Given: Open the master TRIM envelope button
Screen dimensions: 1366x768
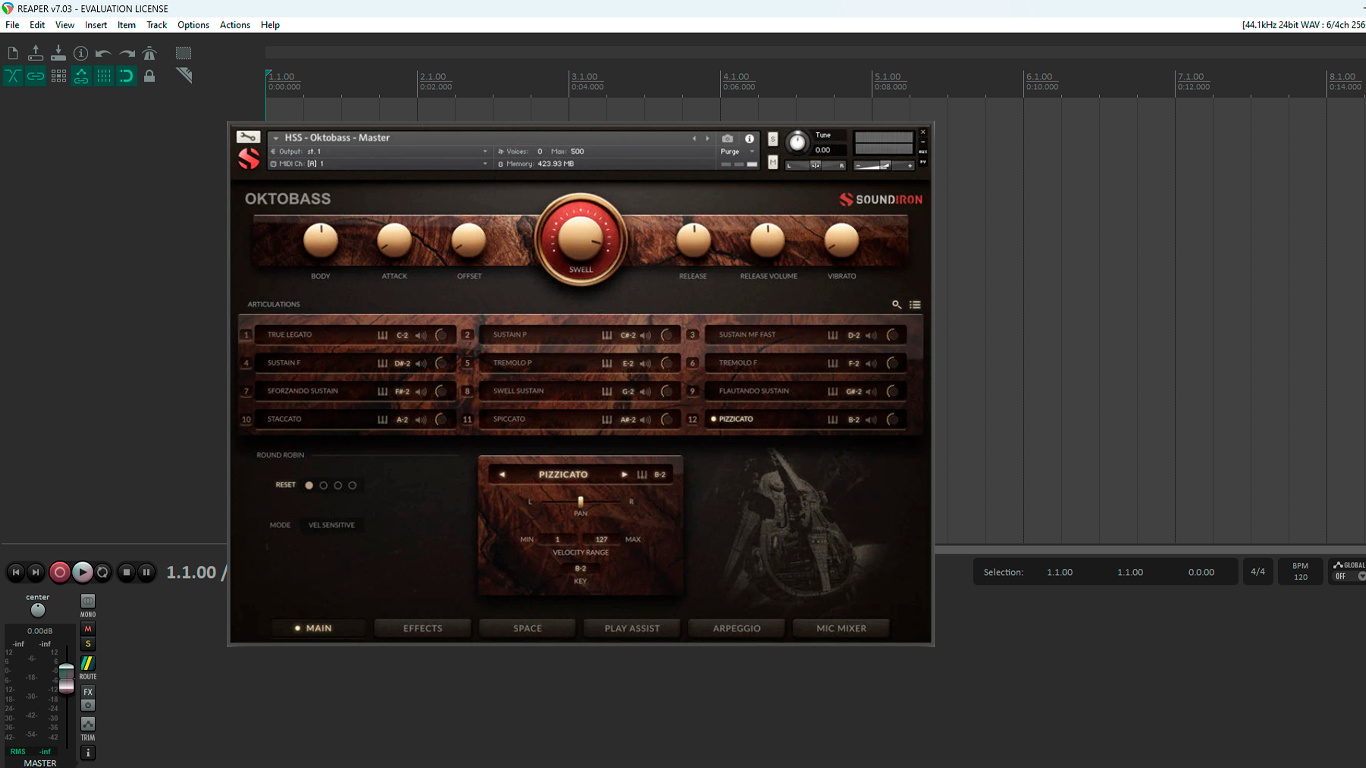Looking at the screenshot, I should (x=88, y=724).
